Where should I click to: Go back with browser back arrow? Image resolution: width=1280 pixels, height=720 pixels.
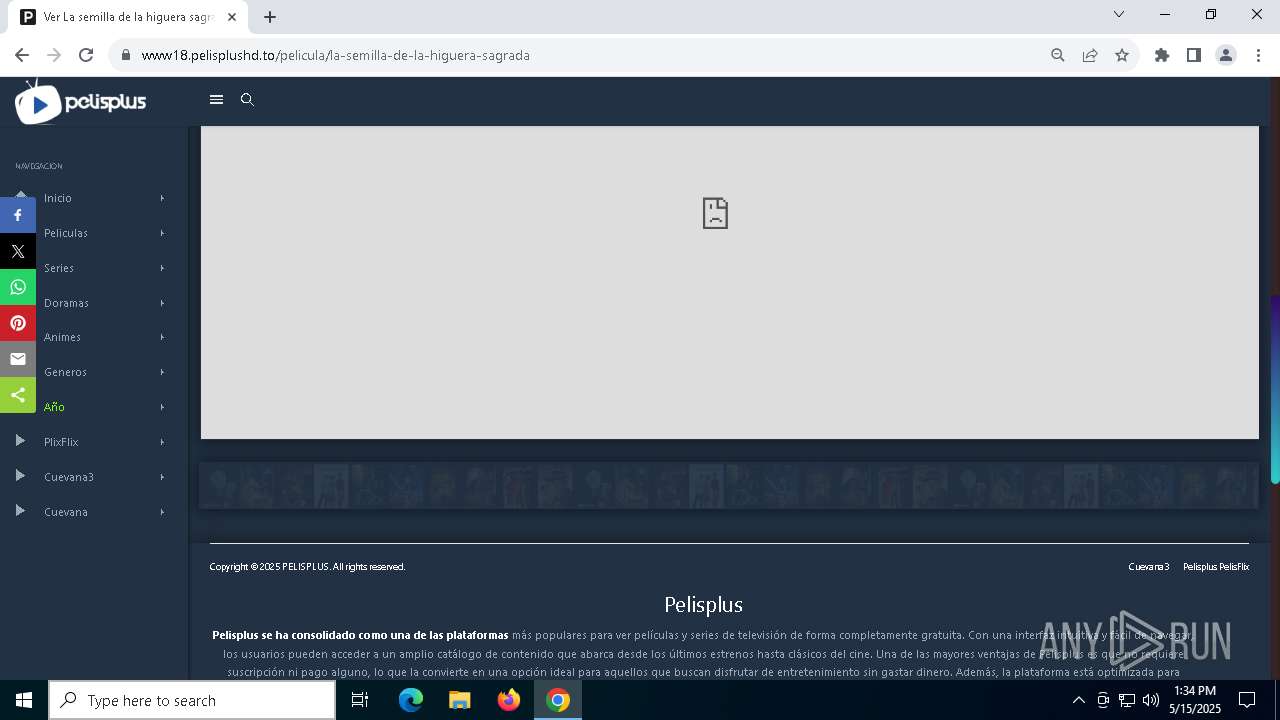[x=22, y=55]
